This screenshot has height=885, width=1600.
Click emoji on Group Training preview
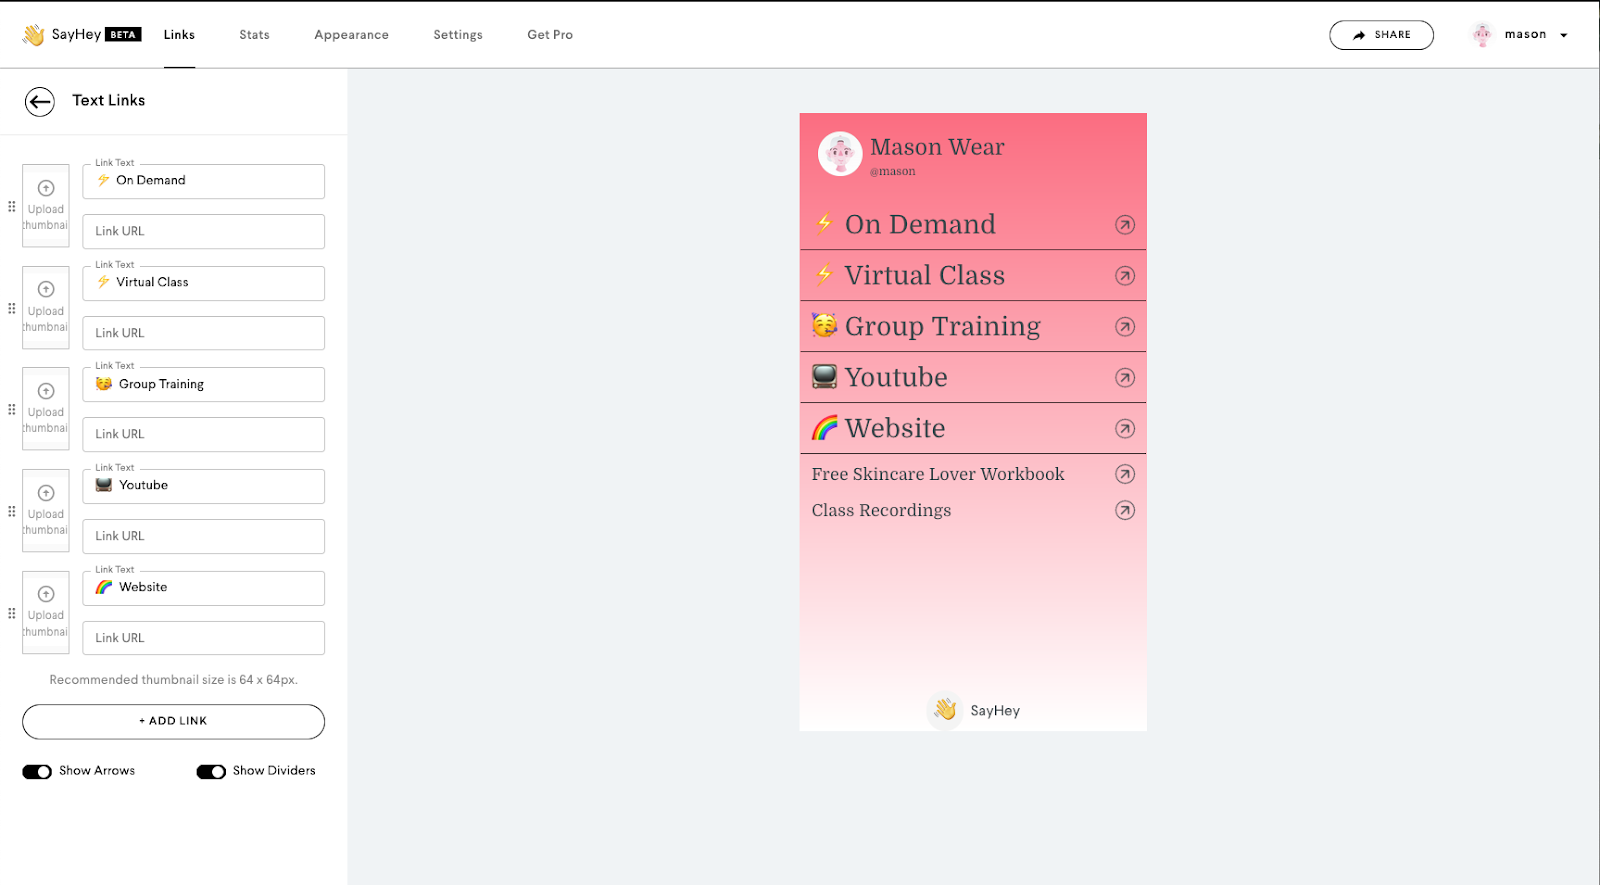coord(825,325)
